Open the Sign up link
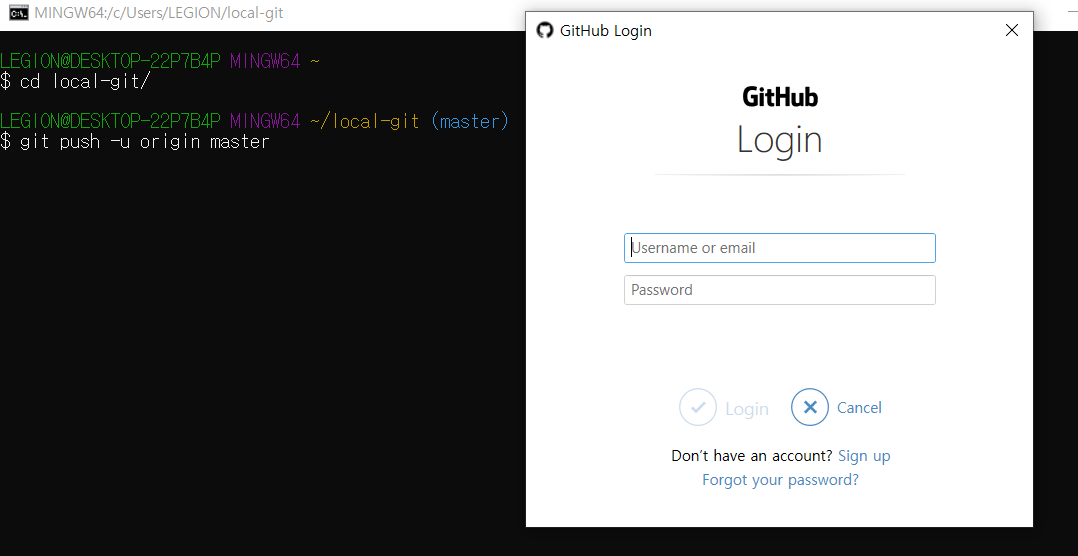Viewport: 1078px width, 556px height. [864, 456]
